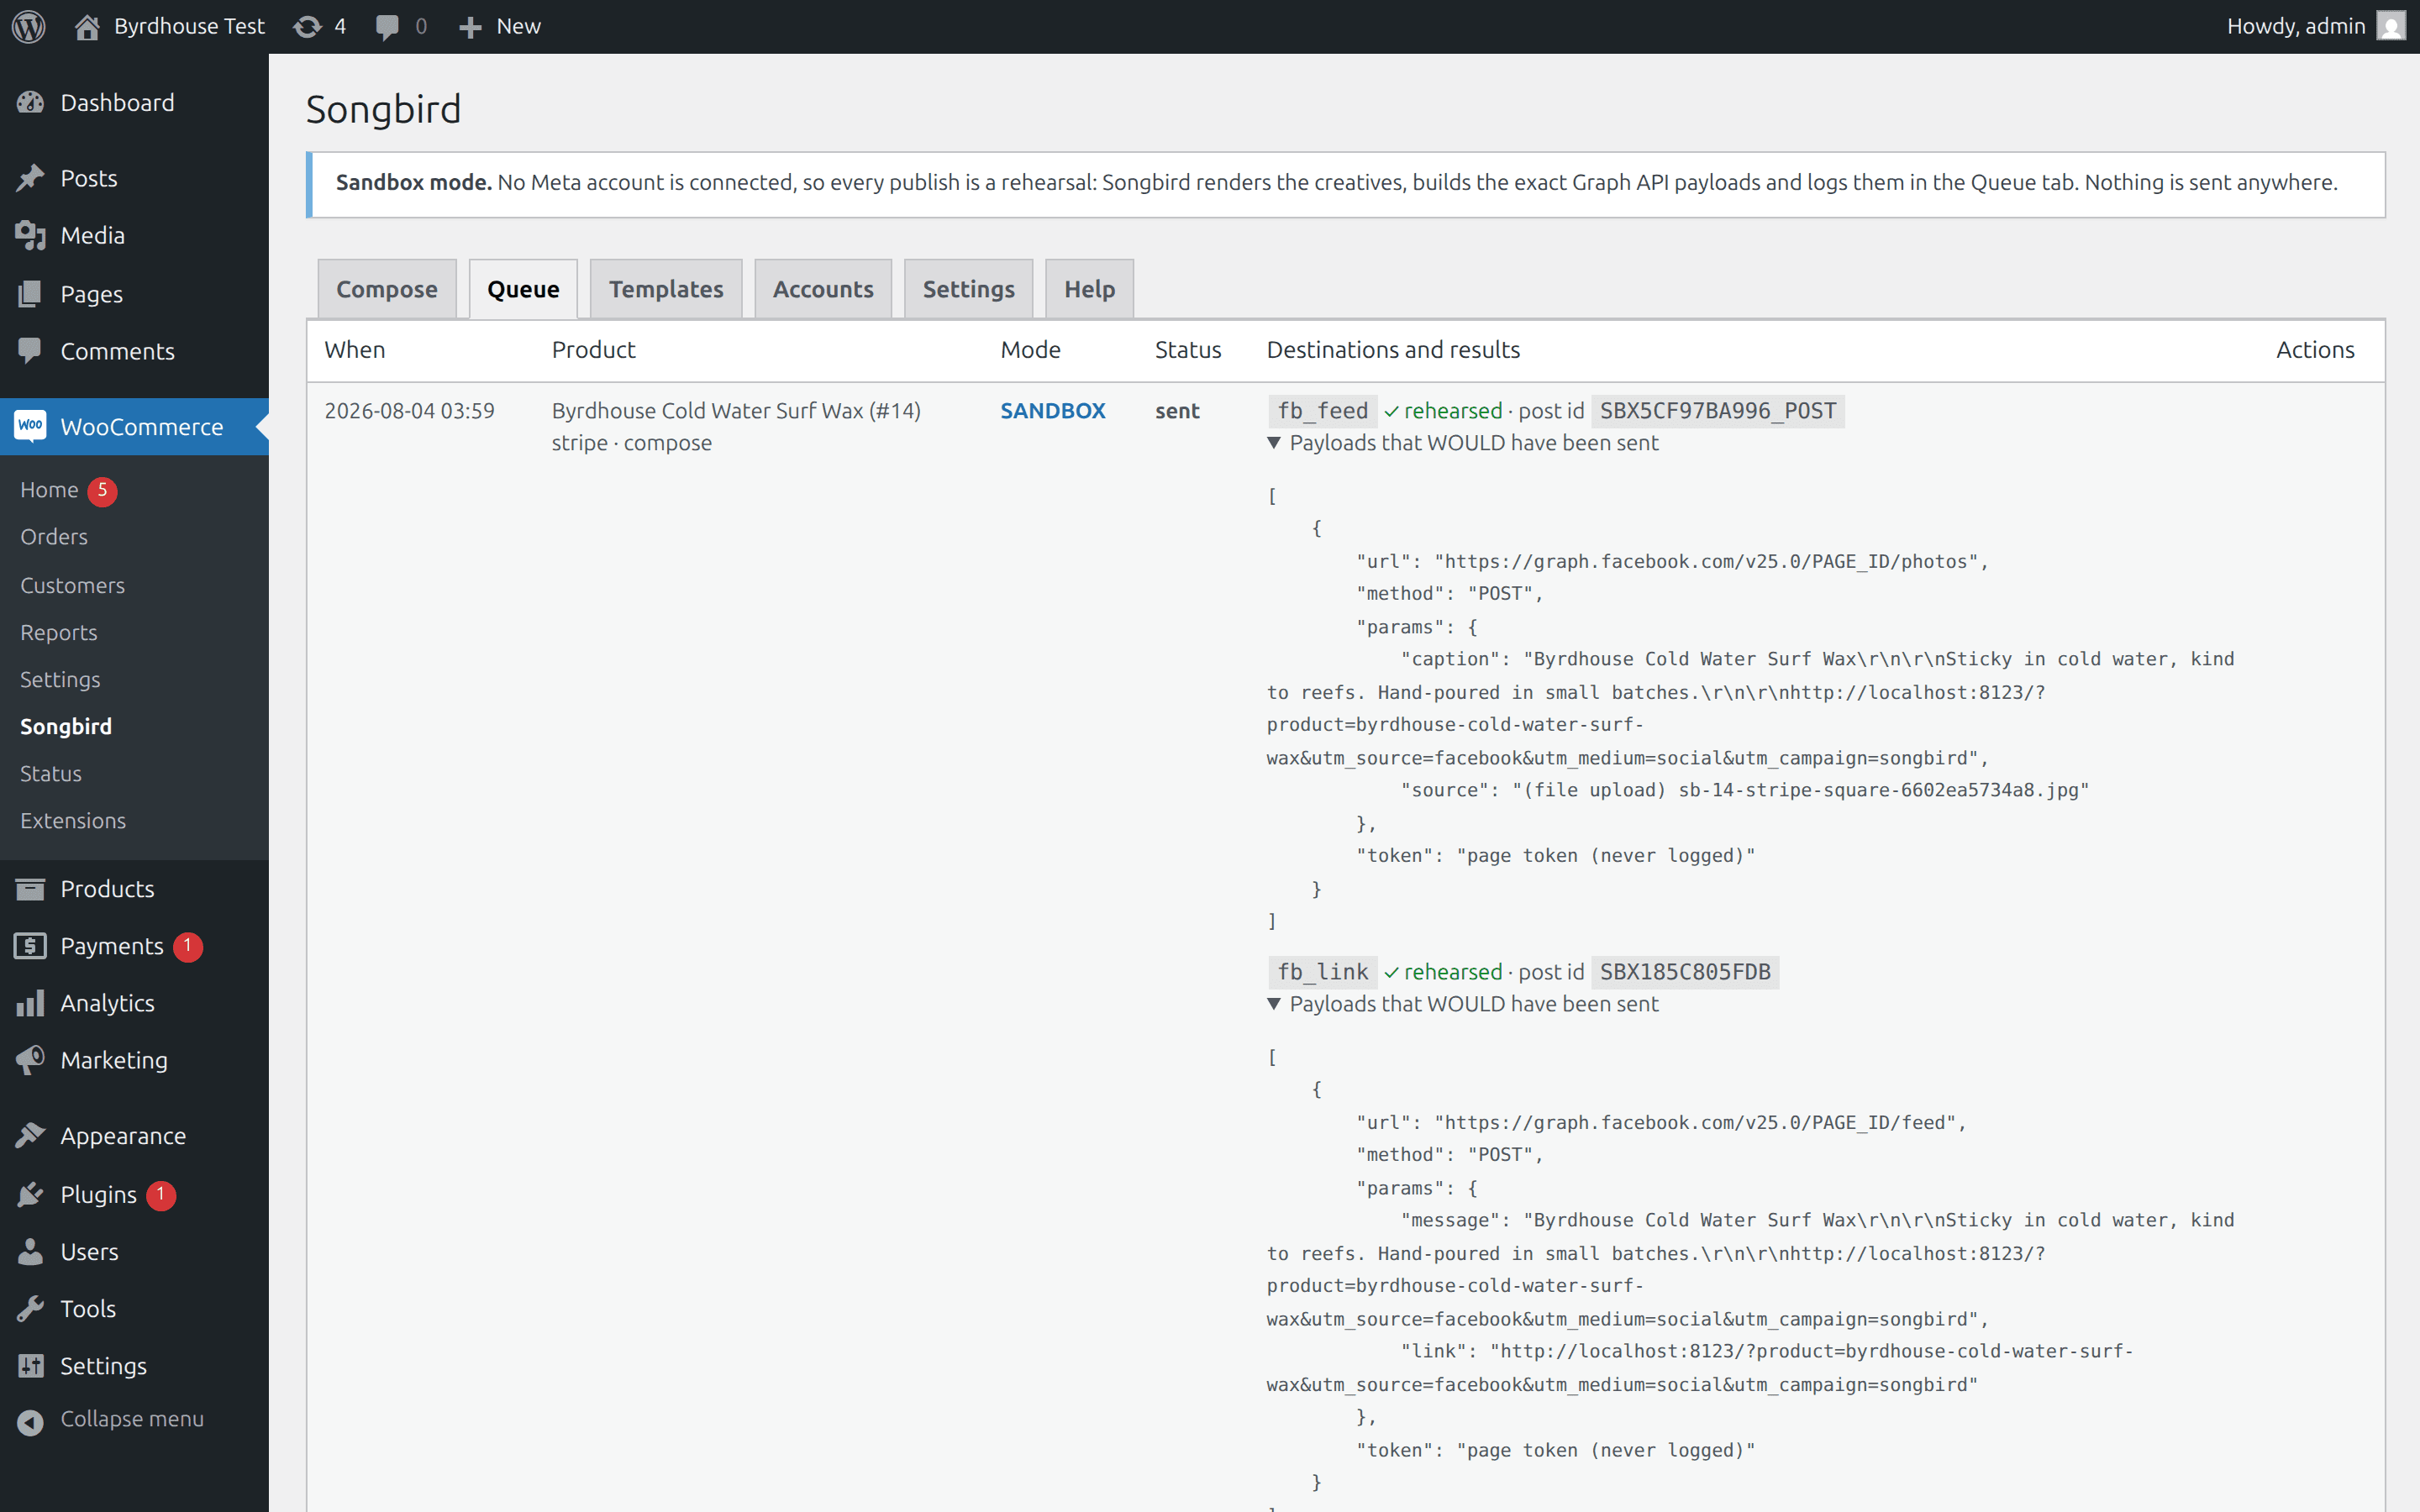The image size is (2420, 1512).
Task: Click the Payments dollar icon
Action: [x=30, y=945]
